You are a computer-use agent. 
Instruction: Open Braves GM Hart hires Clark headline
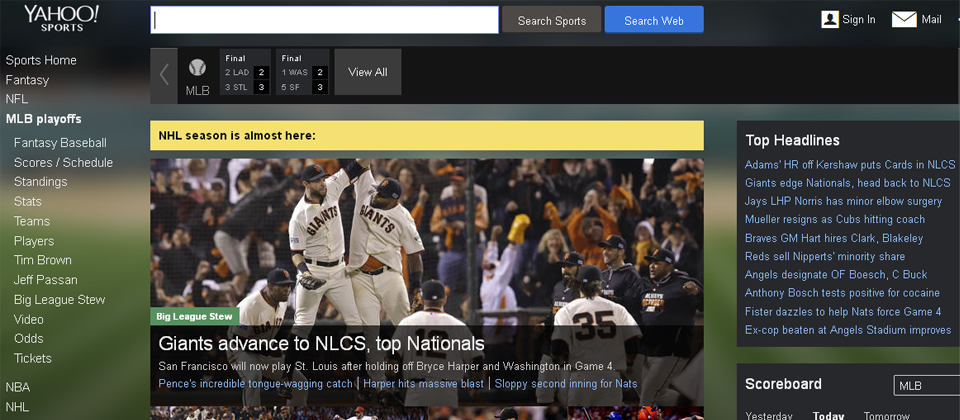point(834,238)
